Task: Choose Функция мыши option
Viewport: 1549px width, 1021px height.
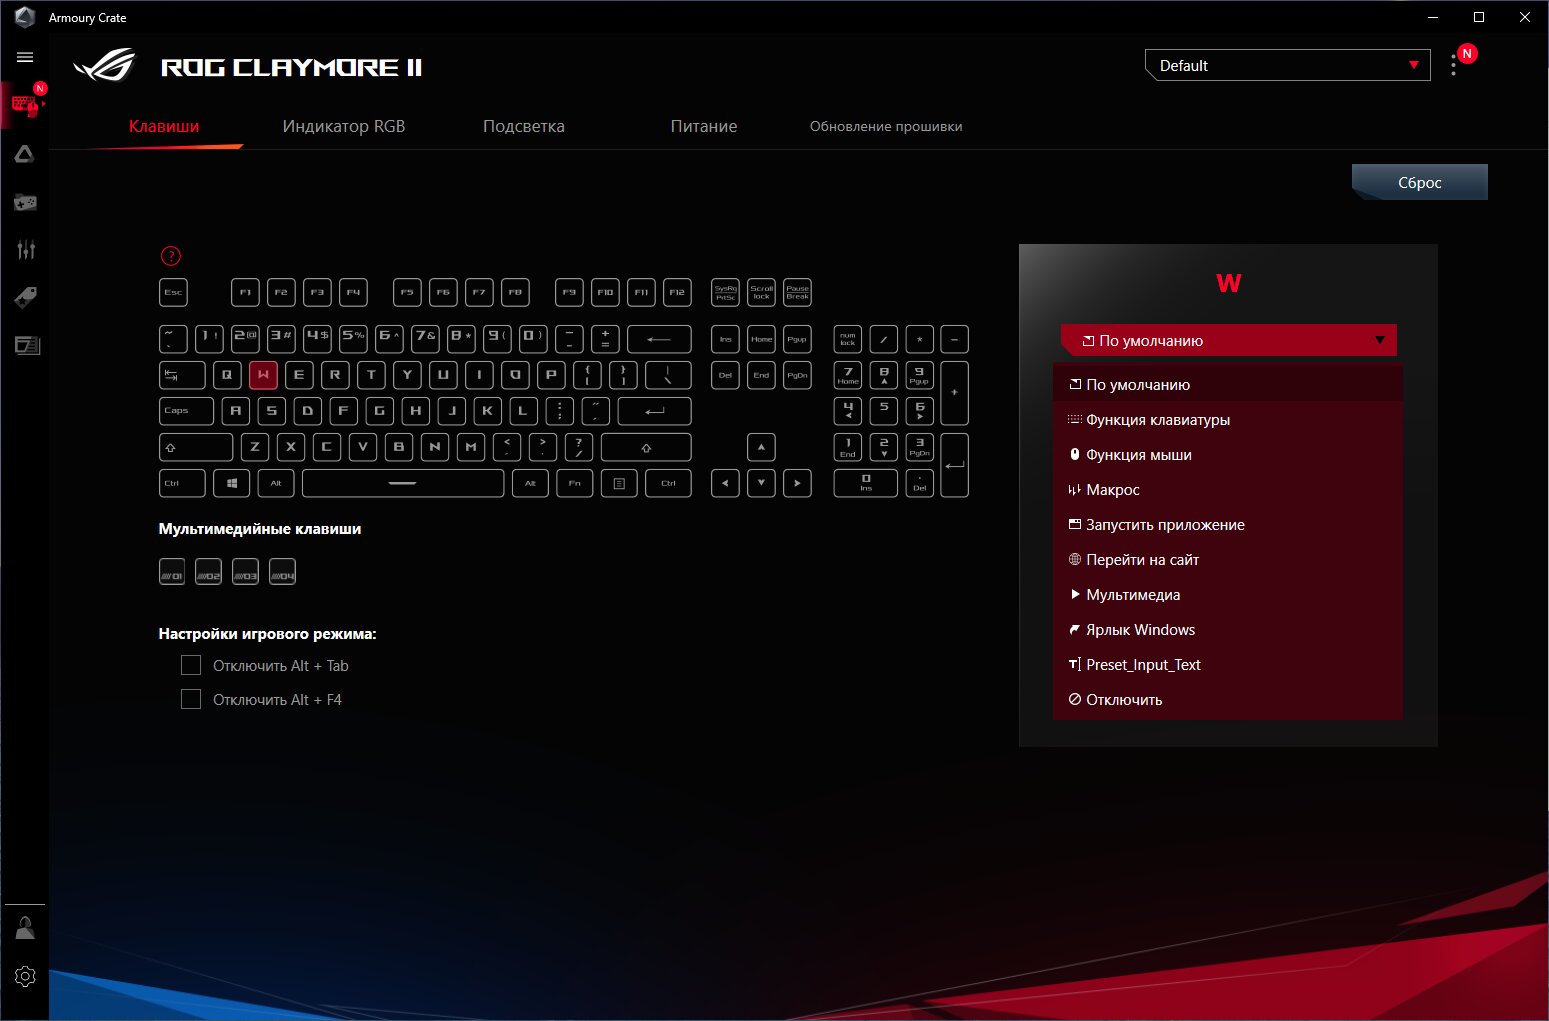Action: pos(1228,454)
